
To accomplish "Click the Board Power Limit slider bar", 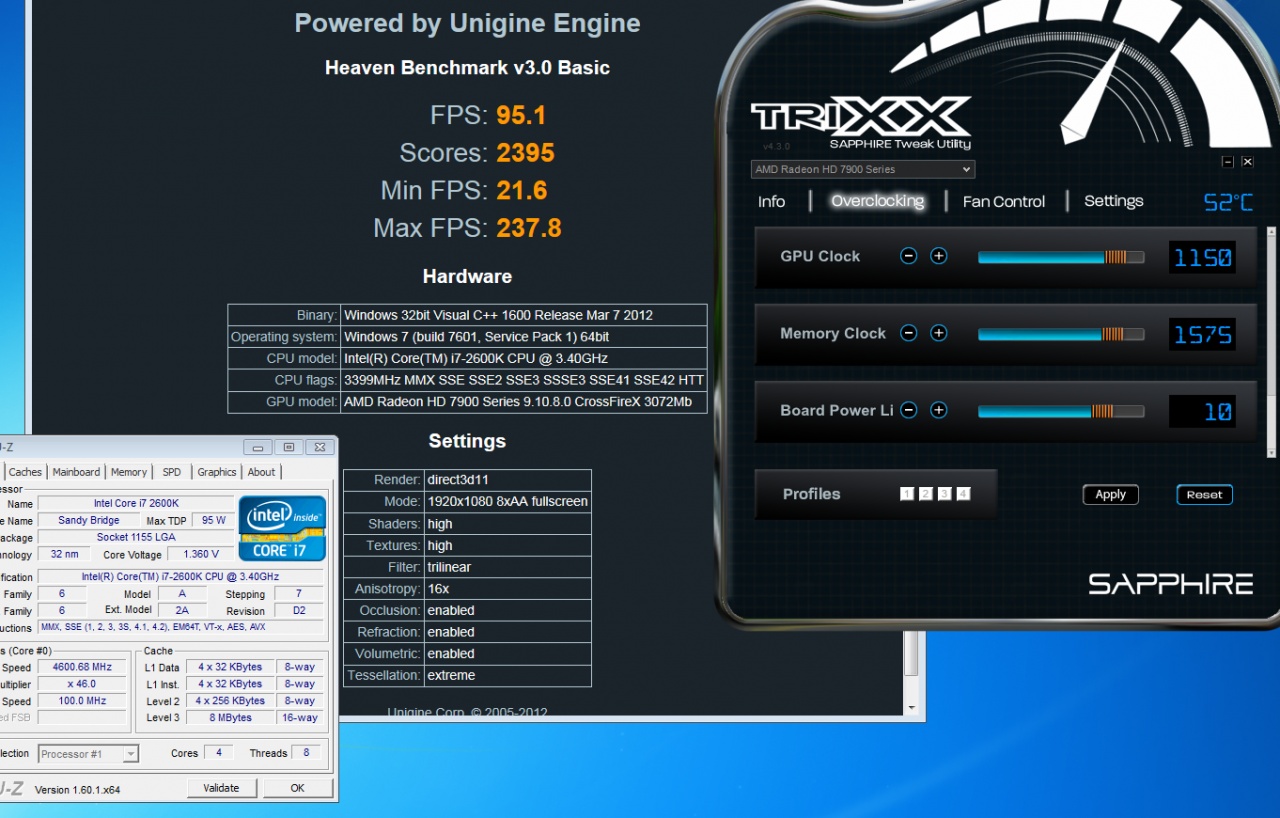I will [1061, 411].
